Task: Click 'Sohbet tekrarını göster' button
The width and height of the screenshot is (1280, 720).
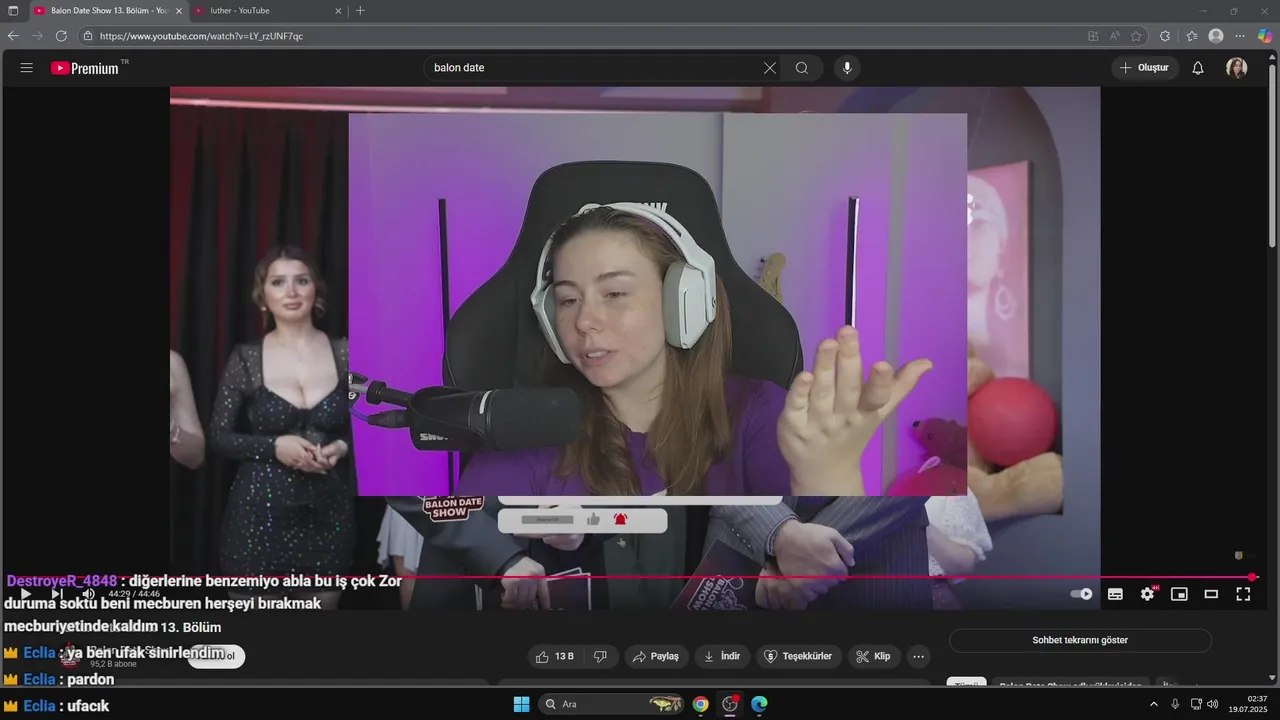Action: (x=1080, y=640)
